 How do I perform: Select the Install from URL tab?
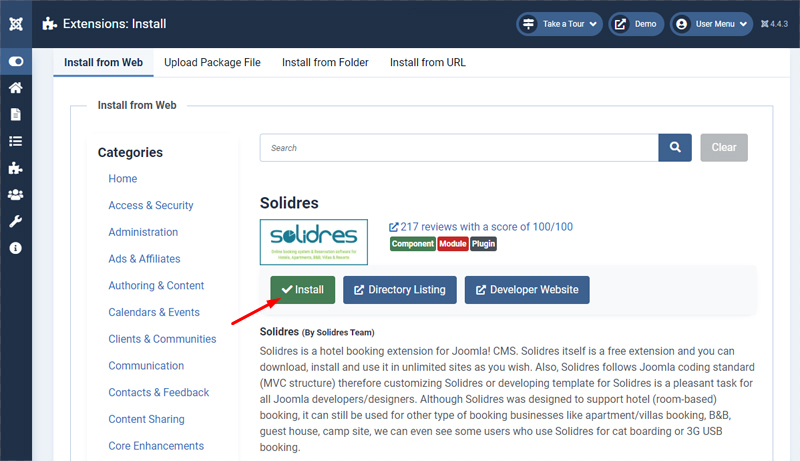[x=427, y=62]
